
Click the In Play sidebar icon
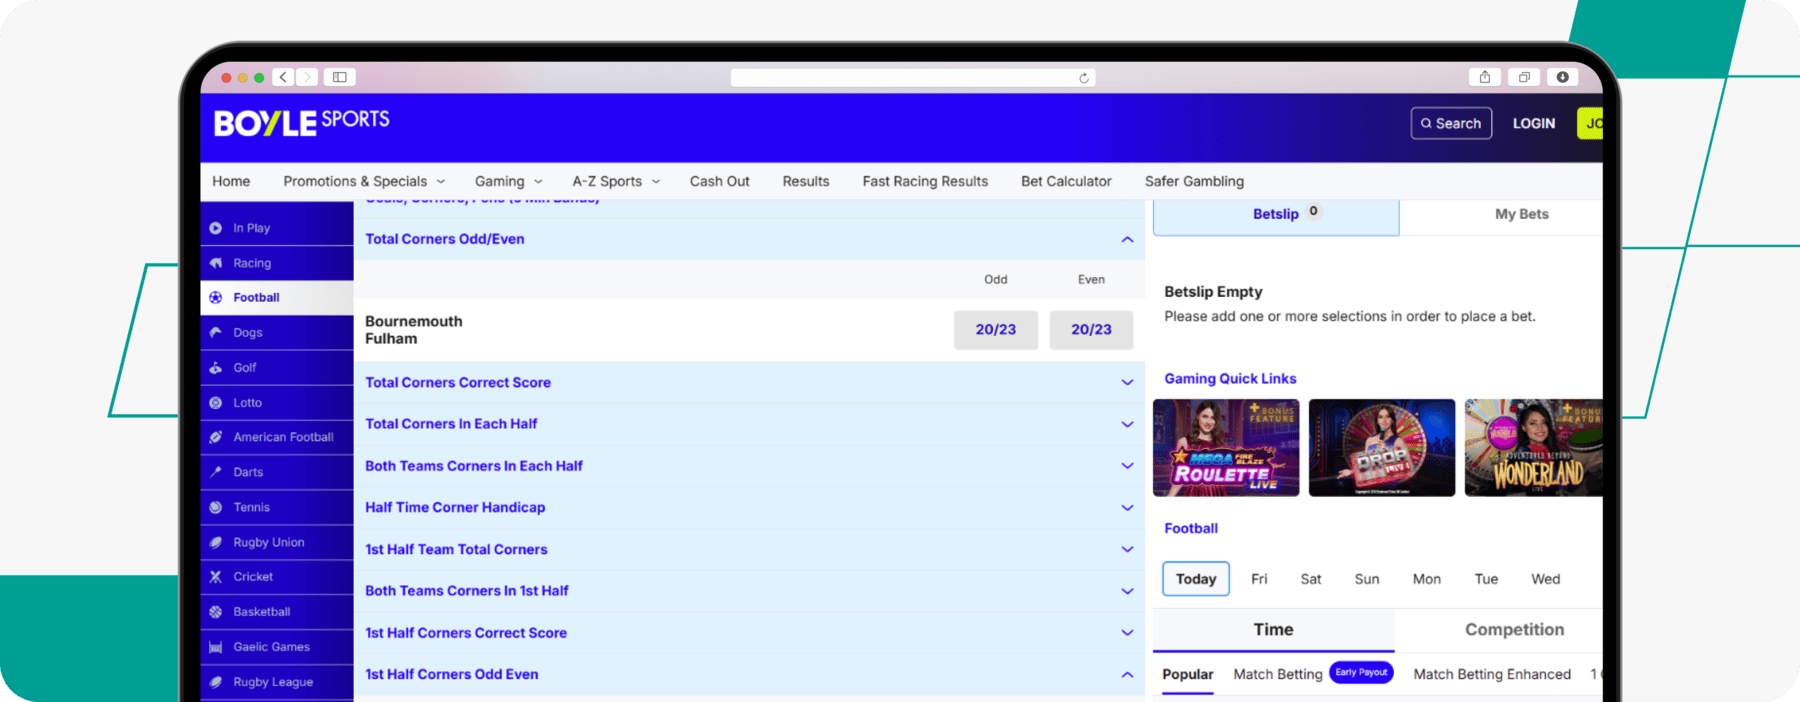(x=215, y=228)
